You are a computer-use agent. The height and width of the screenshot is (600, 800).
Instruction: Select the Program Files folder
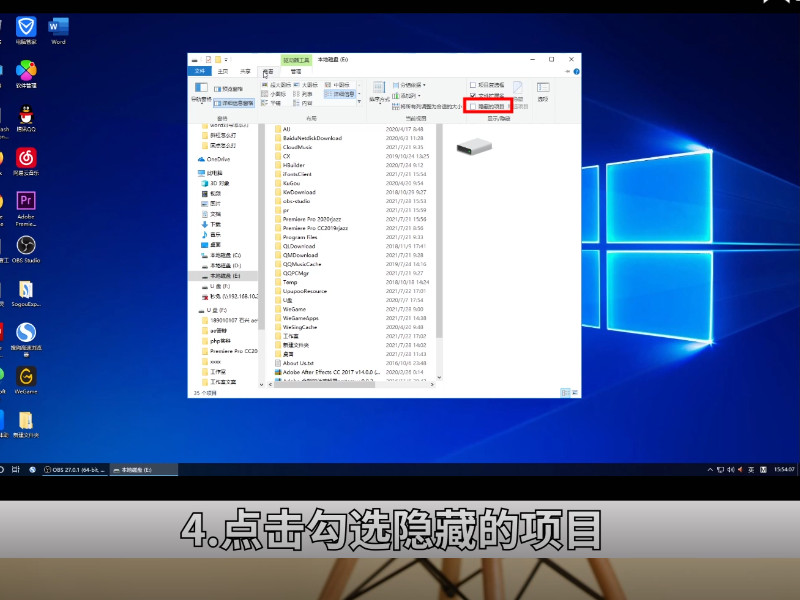pos(296,237)
